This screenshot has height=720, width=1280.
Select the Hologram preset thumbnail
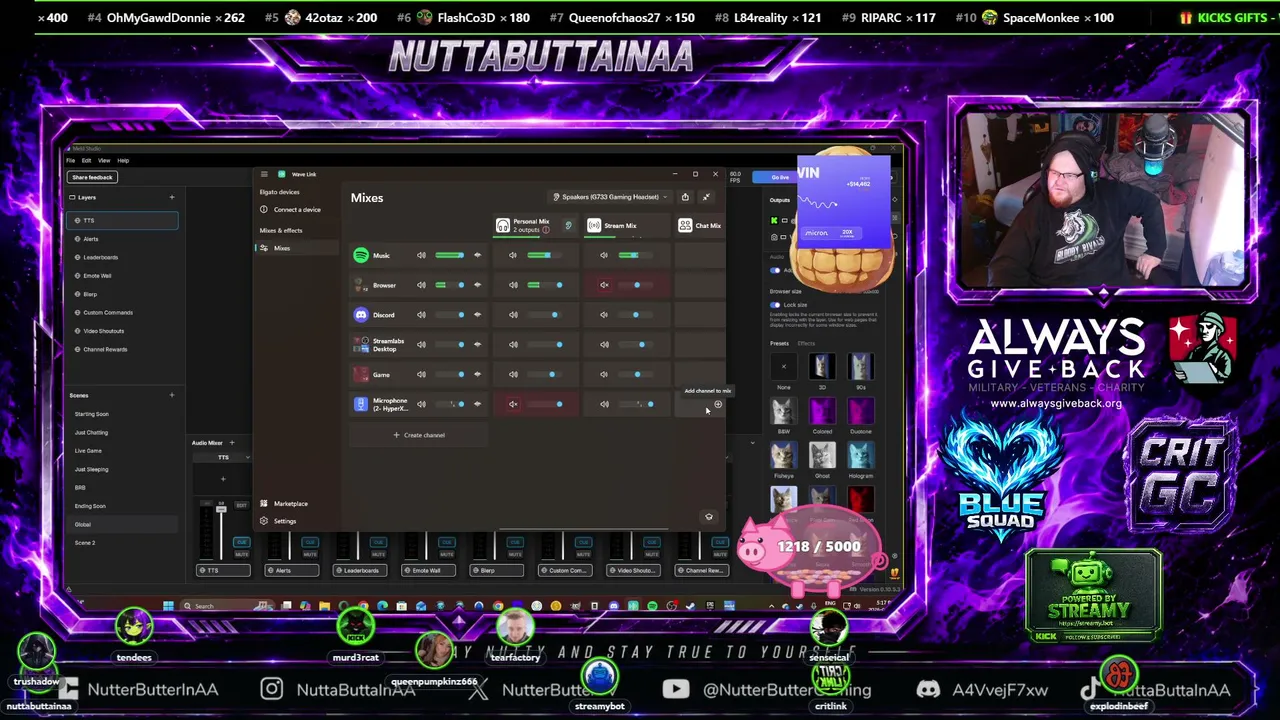[x=860, y=456]
